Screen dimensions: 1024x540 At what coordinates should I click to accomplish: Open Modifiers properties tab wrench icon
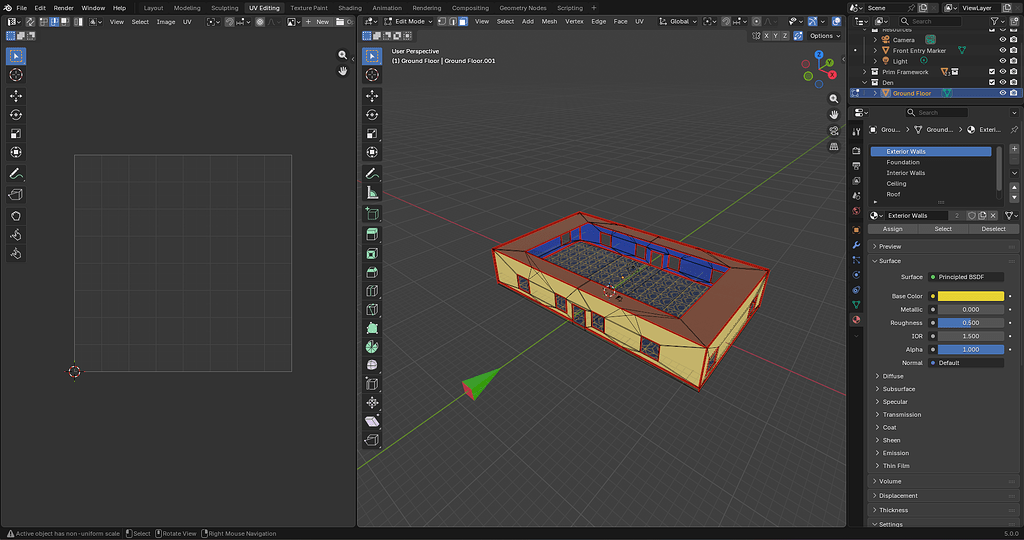pos(856,245)
